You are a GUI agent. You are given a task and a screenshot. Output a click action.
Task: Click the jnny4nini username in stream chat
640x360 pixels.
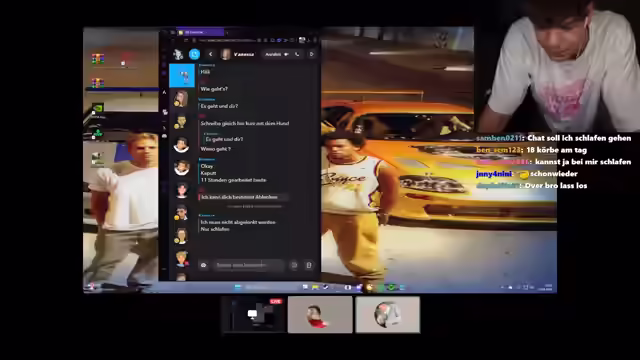point(494,174)
